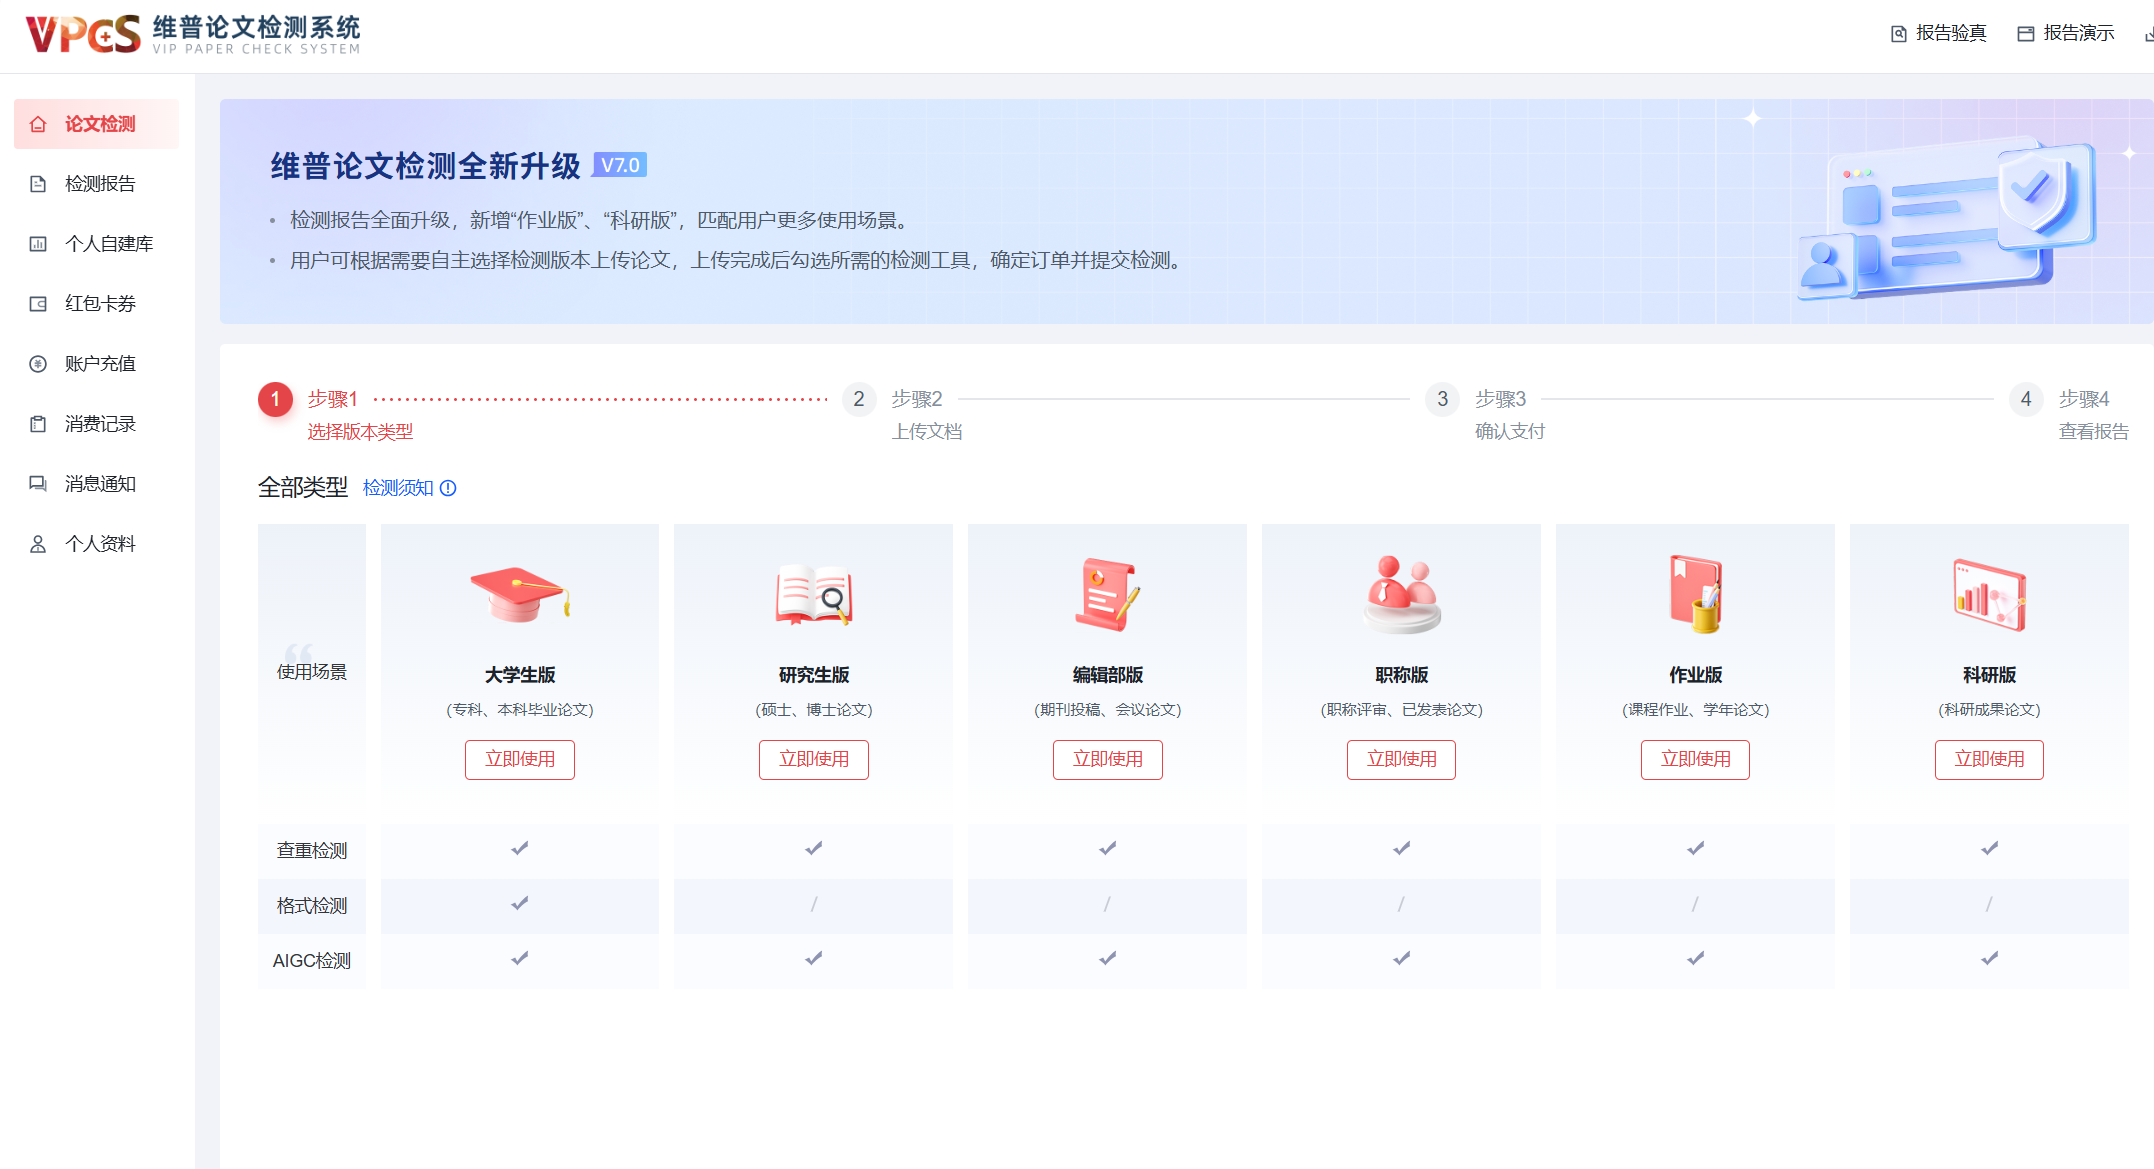
Task: Click the 职称版 illustration thumbnail
Action: tap(1401, 594)
